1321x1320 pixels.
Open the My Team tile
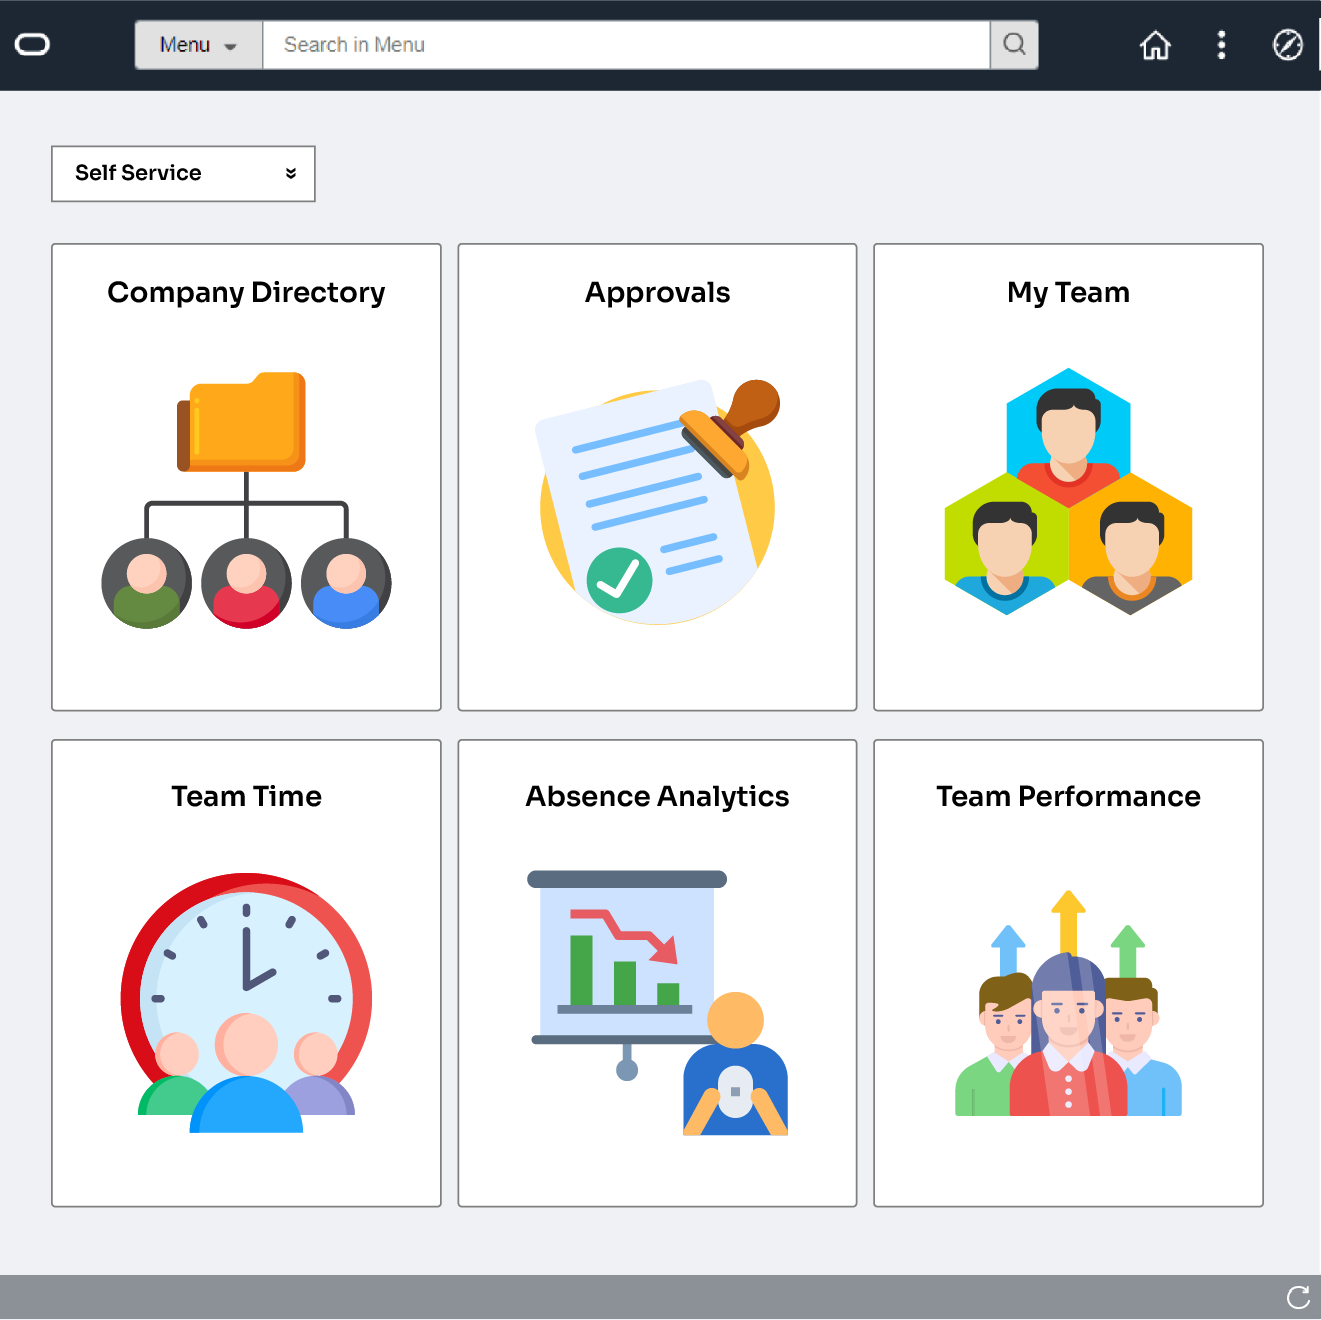pos(1067,476)
